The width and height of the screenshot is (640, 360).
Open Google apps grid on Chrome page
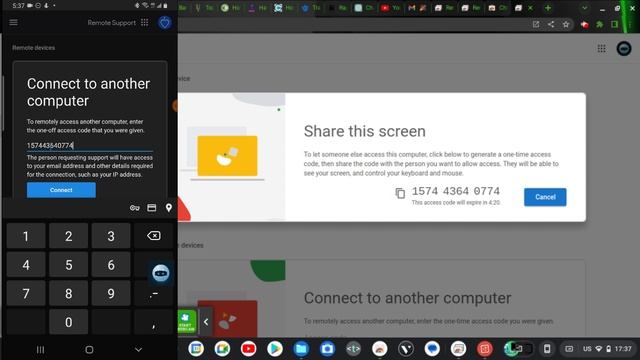tap(601, 49)
